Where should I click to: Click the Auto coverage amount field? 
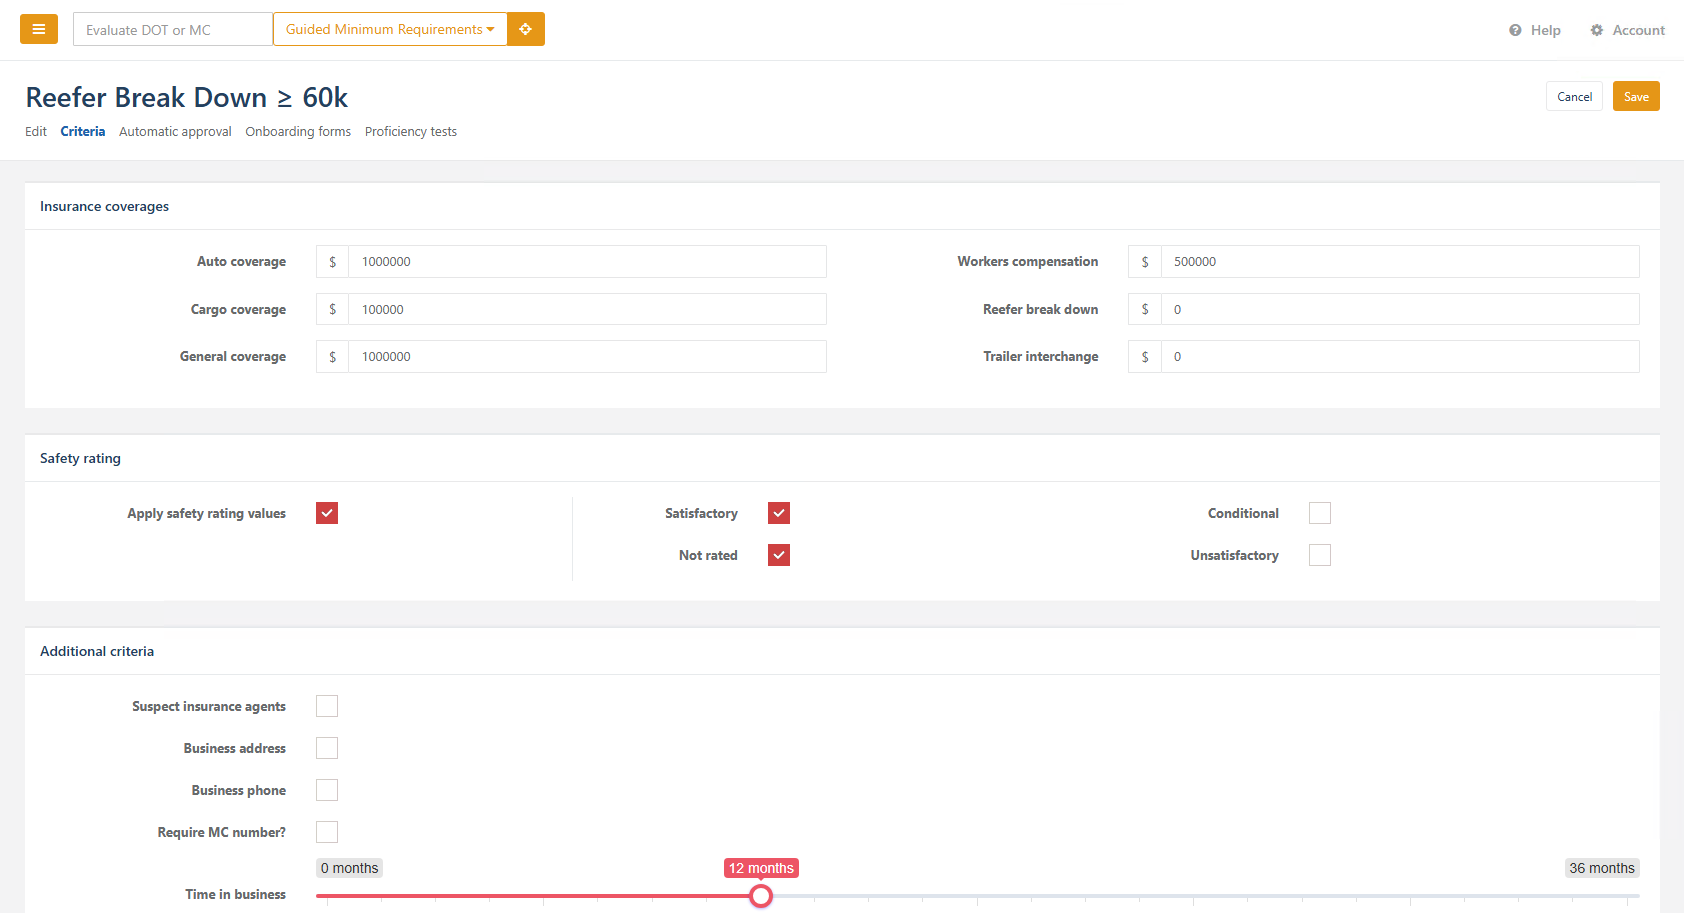(587, 262)
